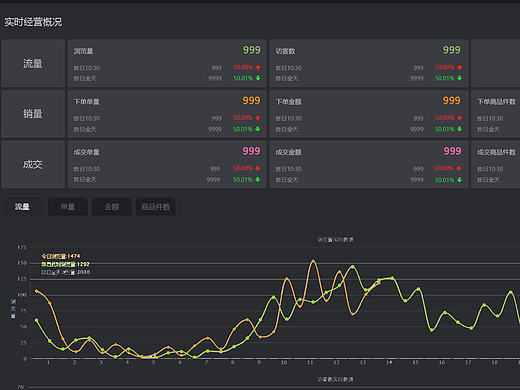Click white legend entry ending in 2038
The height and width of the screenshot is (390, 520).
(x=66, y=272)
